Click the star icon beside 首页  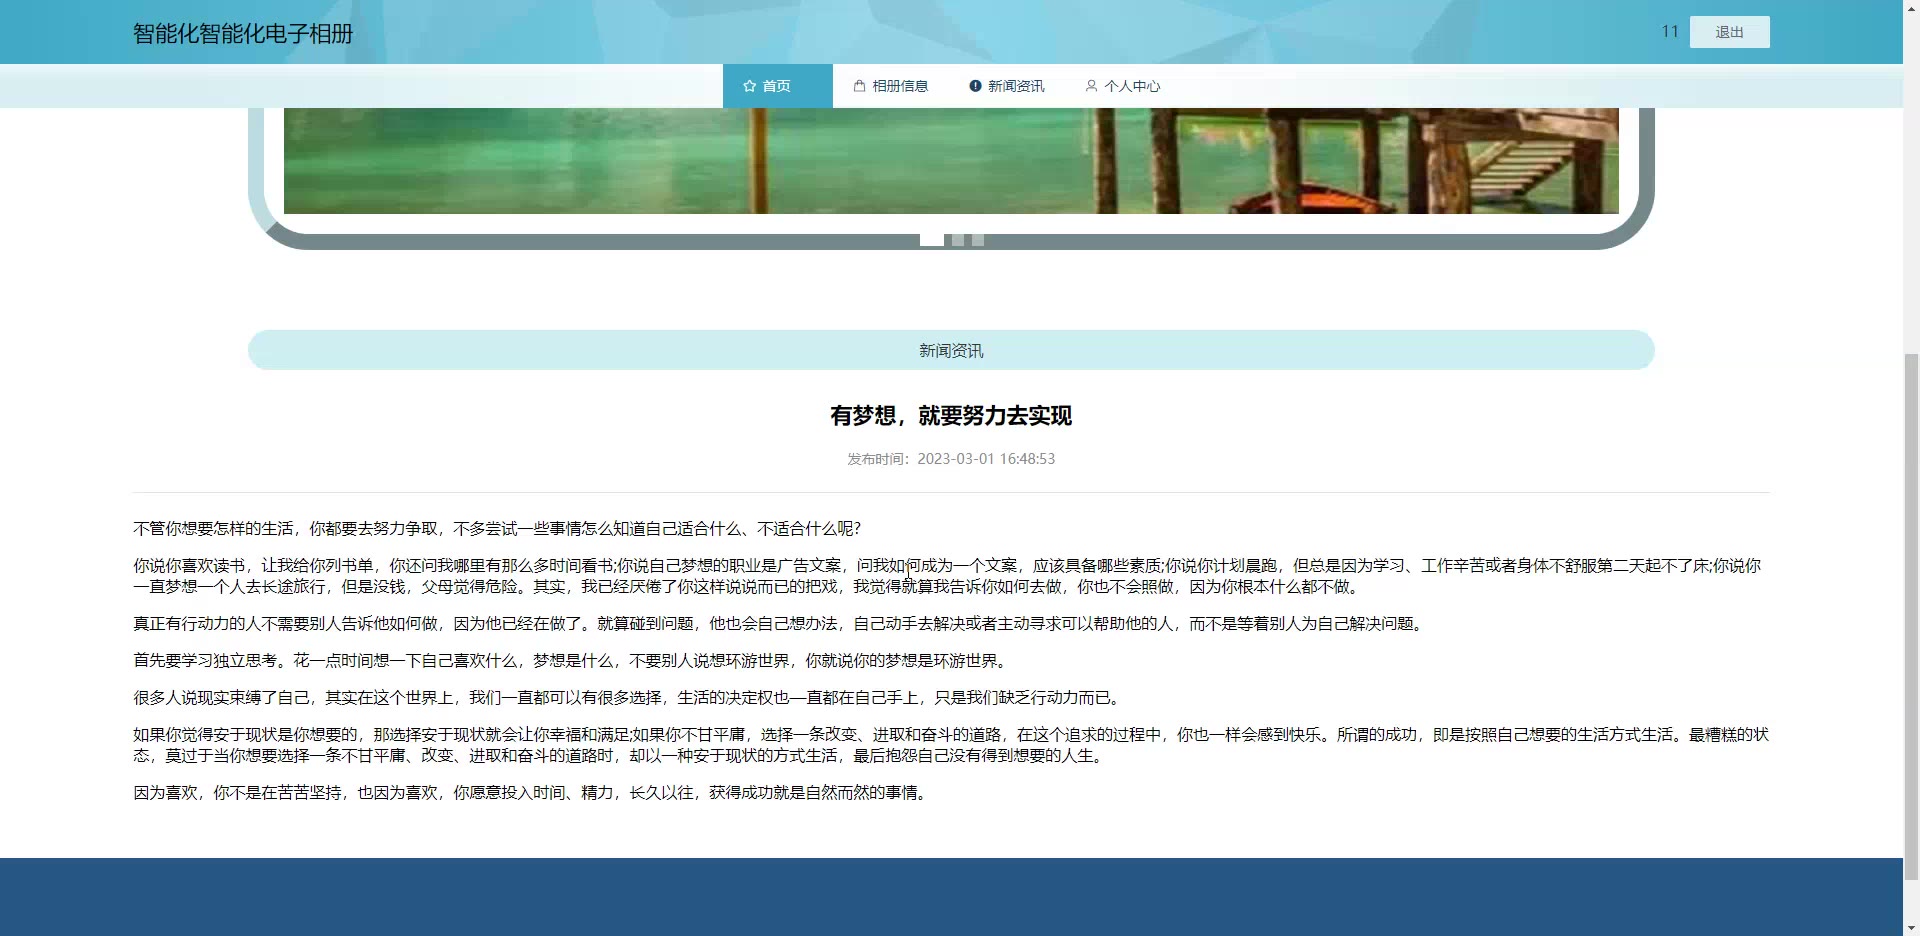point(750,86)
